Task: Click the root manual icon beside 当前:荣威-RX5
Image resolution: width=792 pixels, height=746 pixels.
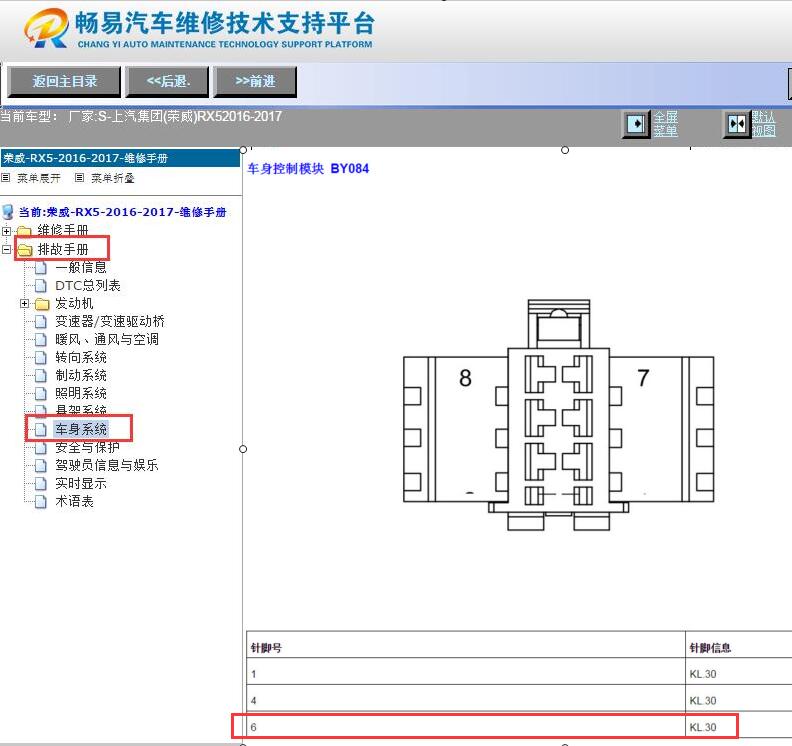Action: 8,212
